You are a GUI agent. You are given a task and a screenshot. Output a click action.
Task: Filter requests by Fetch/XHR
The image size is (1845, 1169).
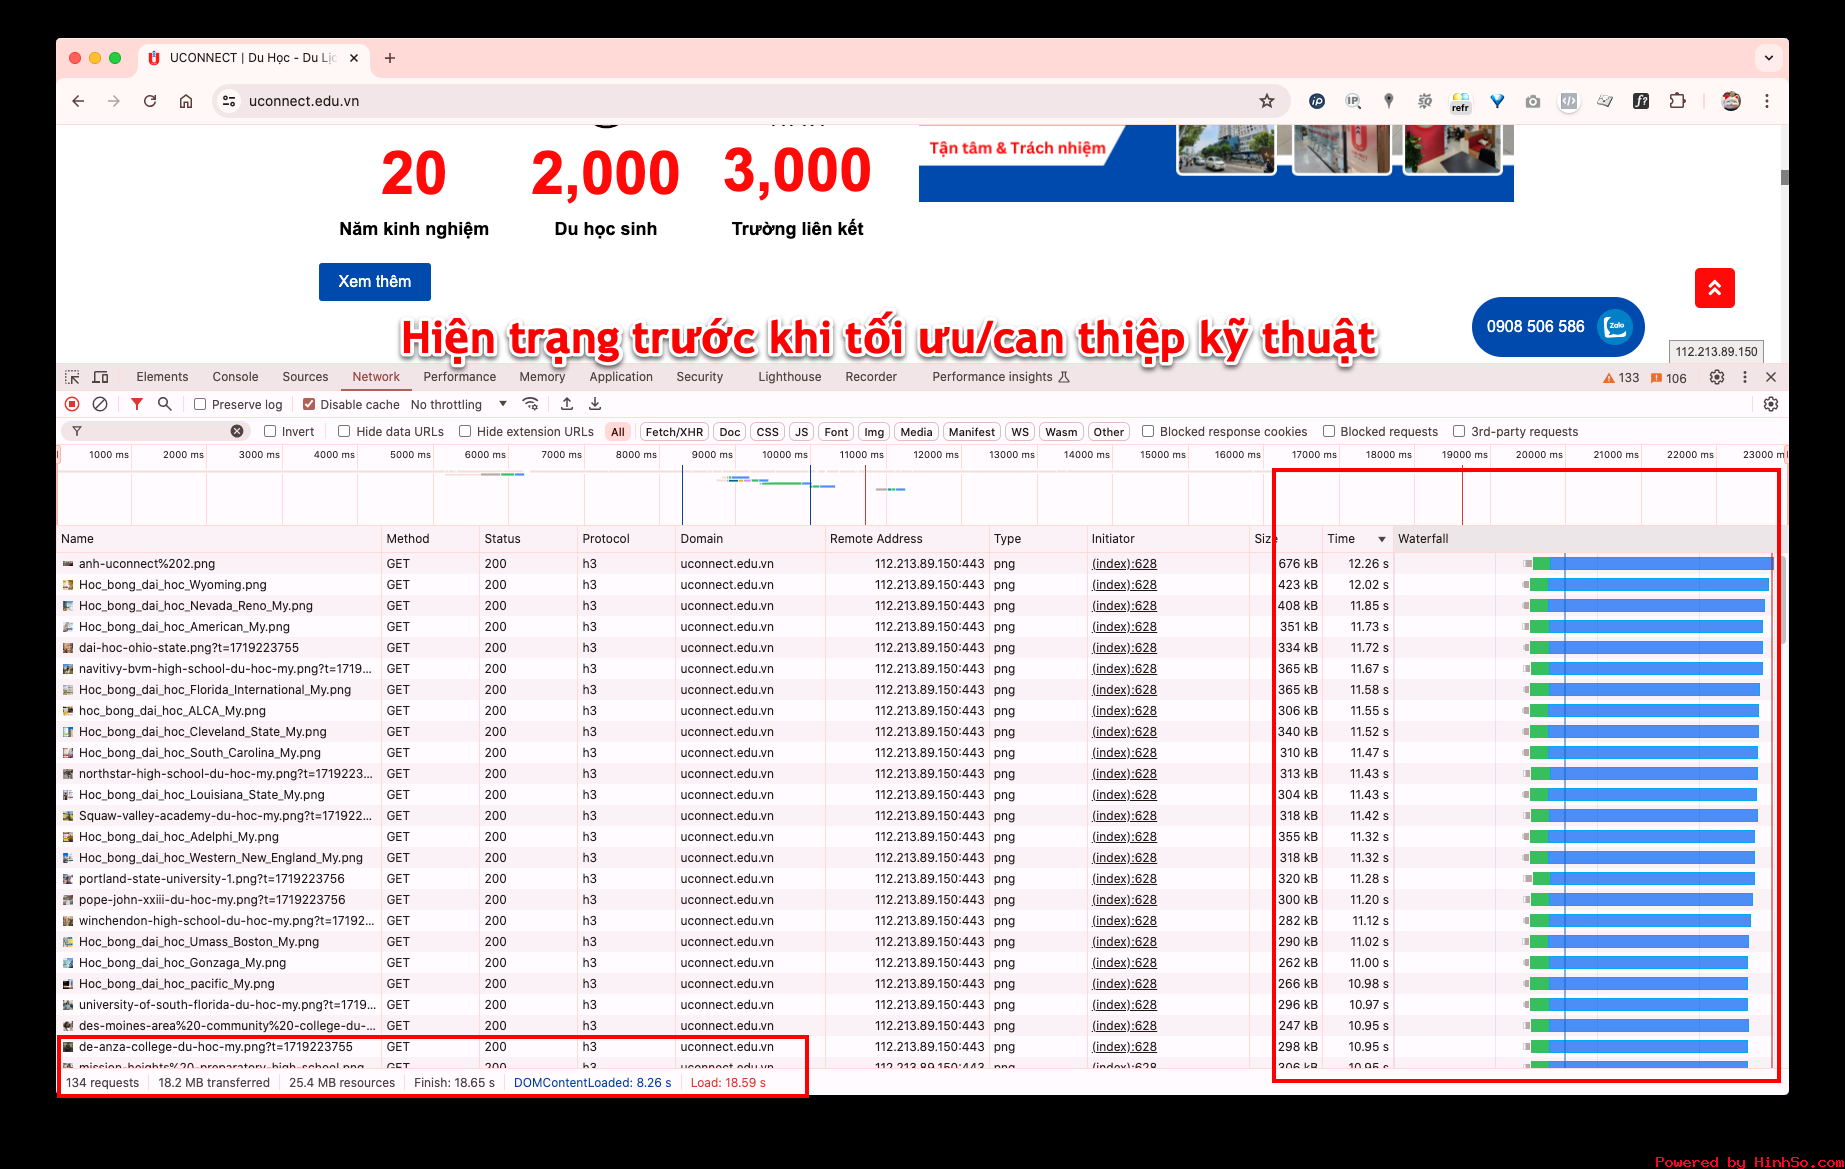(x=674, y=432)
